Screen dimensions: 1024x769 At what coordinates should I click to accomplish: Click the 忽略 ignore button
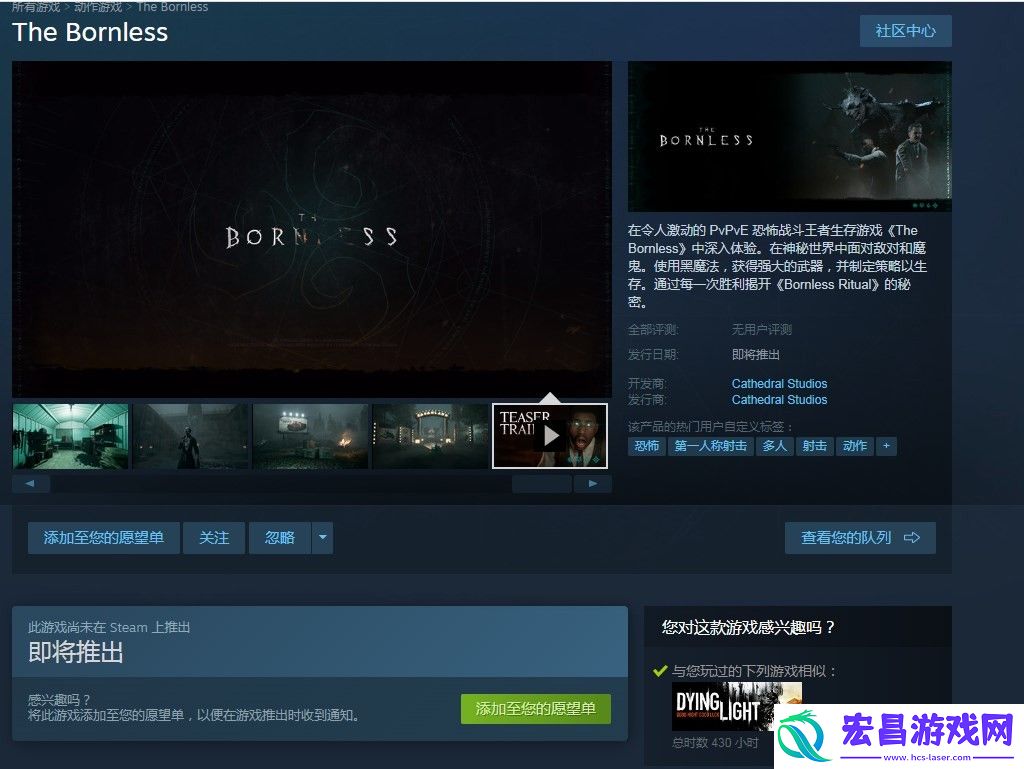click(280, 538)
